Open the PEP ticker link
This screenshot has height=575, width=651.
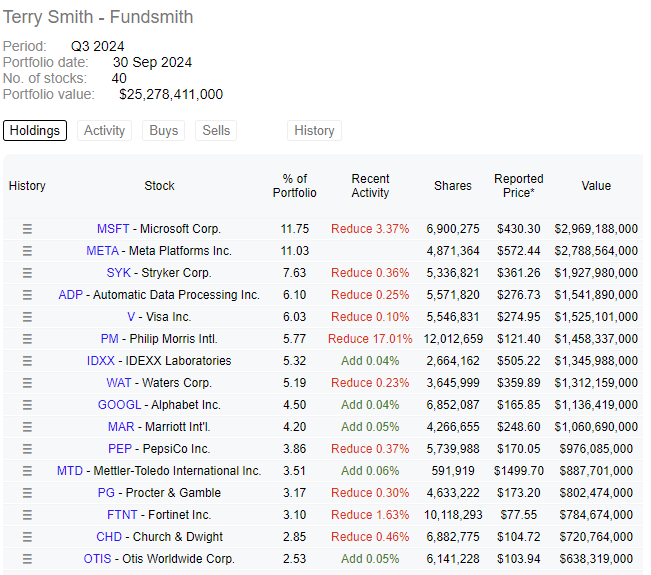pyautogui.click(x=120, y=449)
